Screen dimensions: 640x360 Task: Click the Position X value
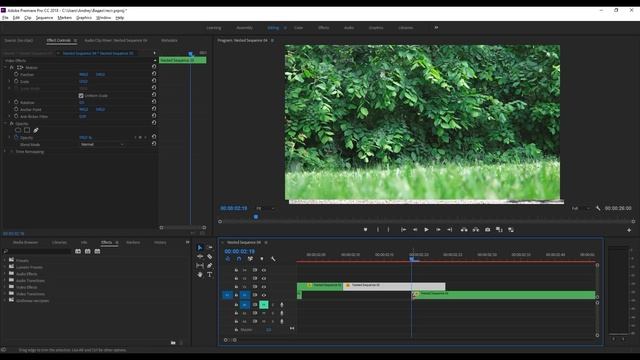click(x=84, y=75)
